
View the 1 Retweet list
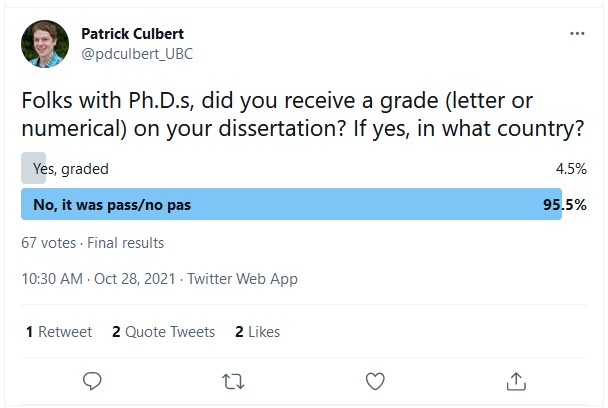59,332
